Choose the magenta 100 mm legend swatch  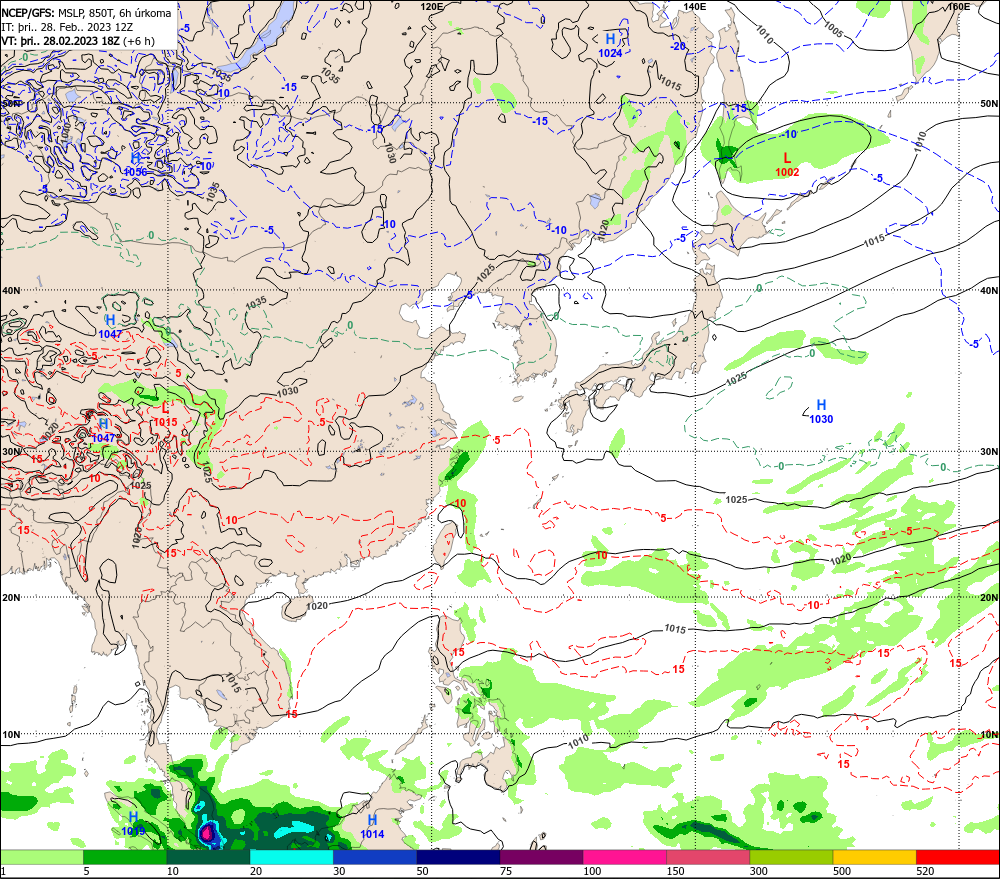click(x=624, y=857)
